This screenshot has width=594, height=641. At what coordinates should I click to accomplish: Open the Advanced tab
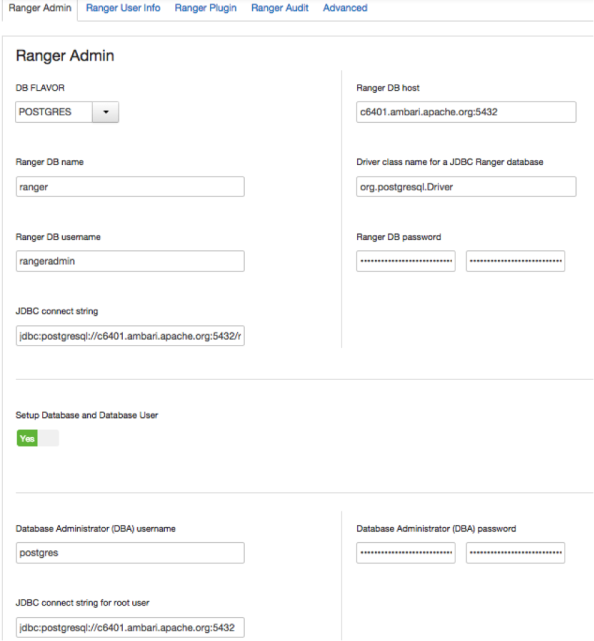(x=345, y=8)
